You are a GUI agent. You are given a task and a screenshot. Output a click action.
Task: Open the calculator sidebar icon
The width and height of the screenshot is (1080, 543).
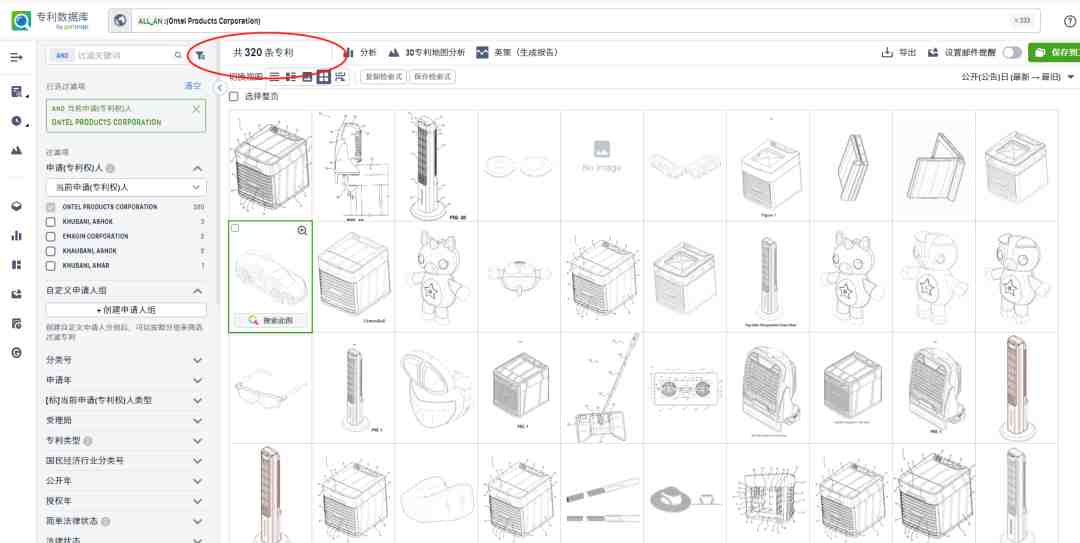(17, 92)
